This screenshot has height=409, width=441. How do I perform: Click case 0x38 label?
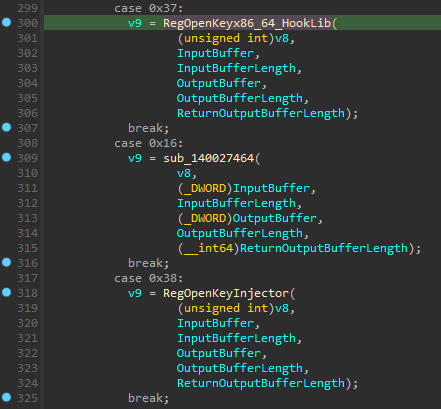[x=148, y=278]
